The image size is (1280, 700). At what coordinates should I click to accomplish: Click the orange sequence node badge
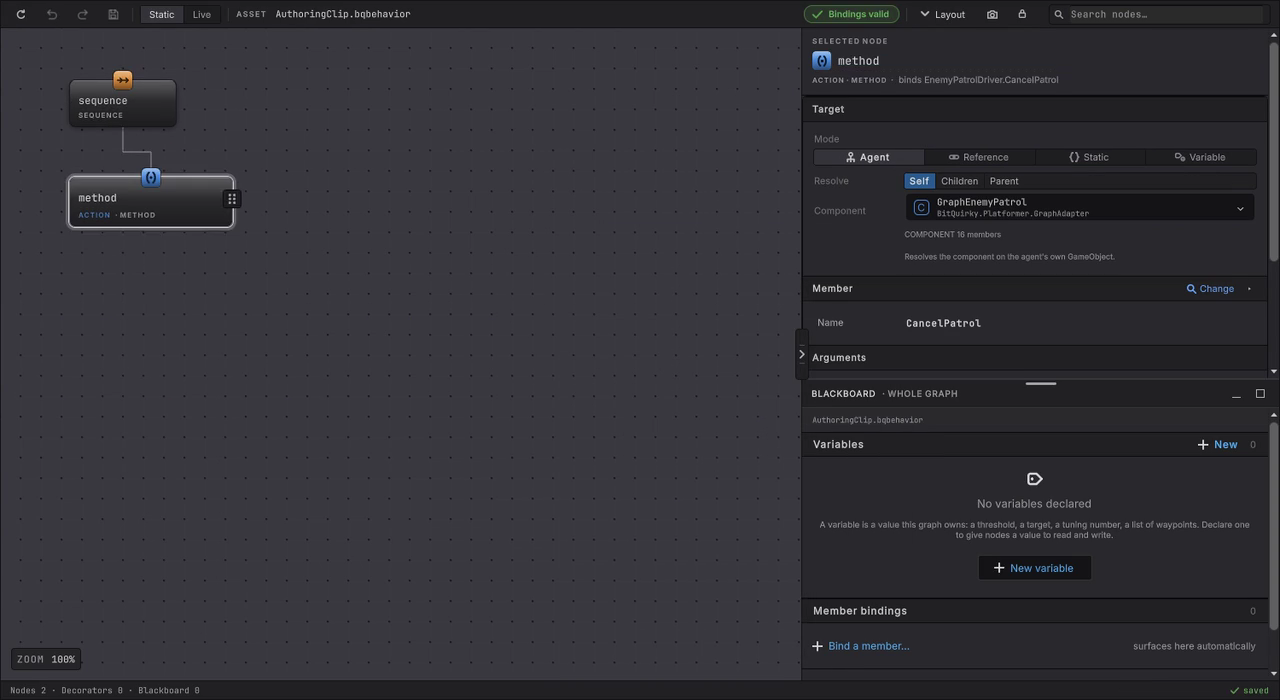coord(122,80)
